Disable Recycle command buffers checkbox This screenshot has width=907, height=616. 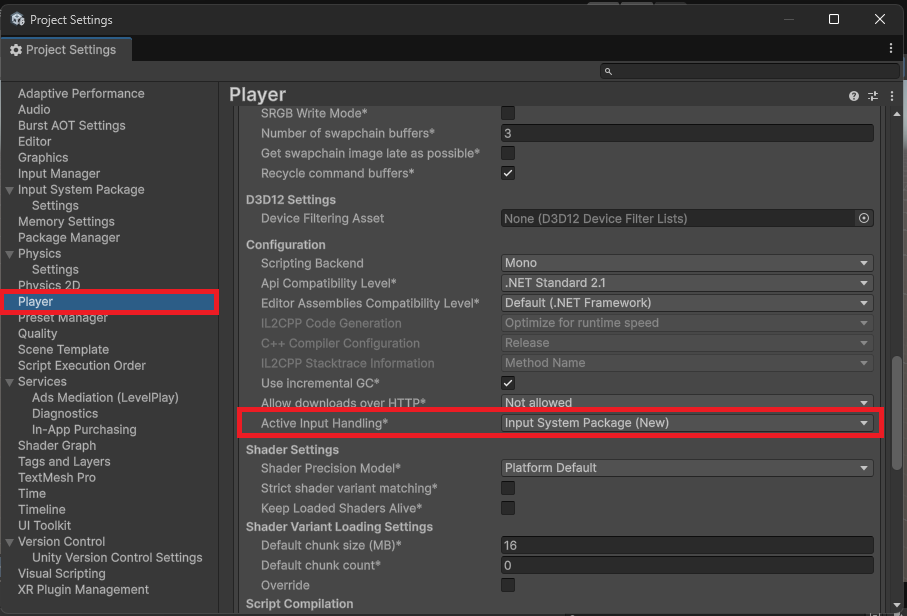[508, 173]
